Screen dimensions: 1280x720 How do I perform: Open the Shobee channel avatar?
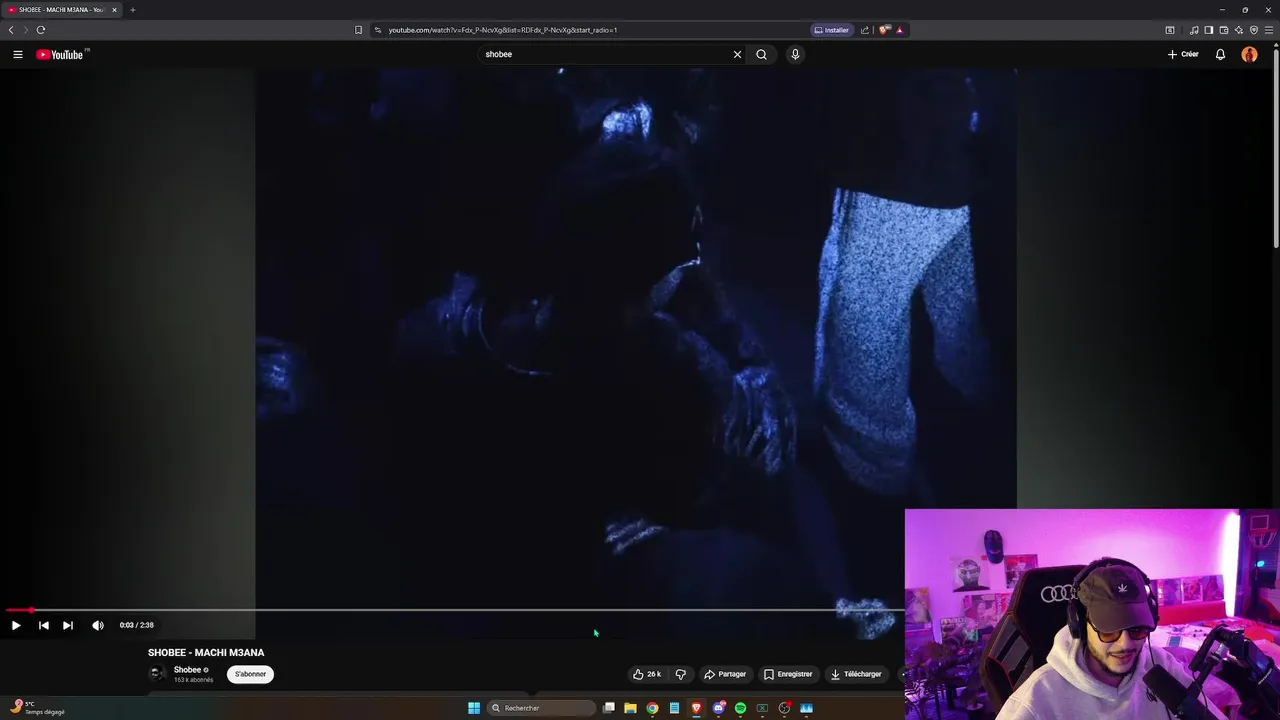tap(157, 674)
